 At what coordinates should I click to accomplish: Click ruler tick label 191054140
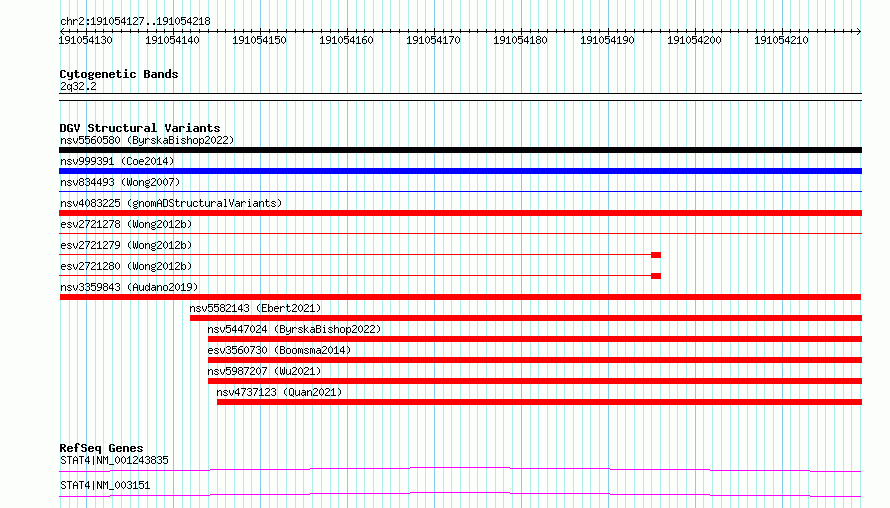(173, 40)
